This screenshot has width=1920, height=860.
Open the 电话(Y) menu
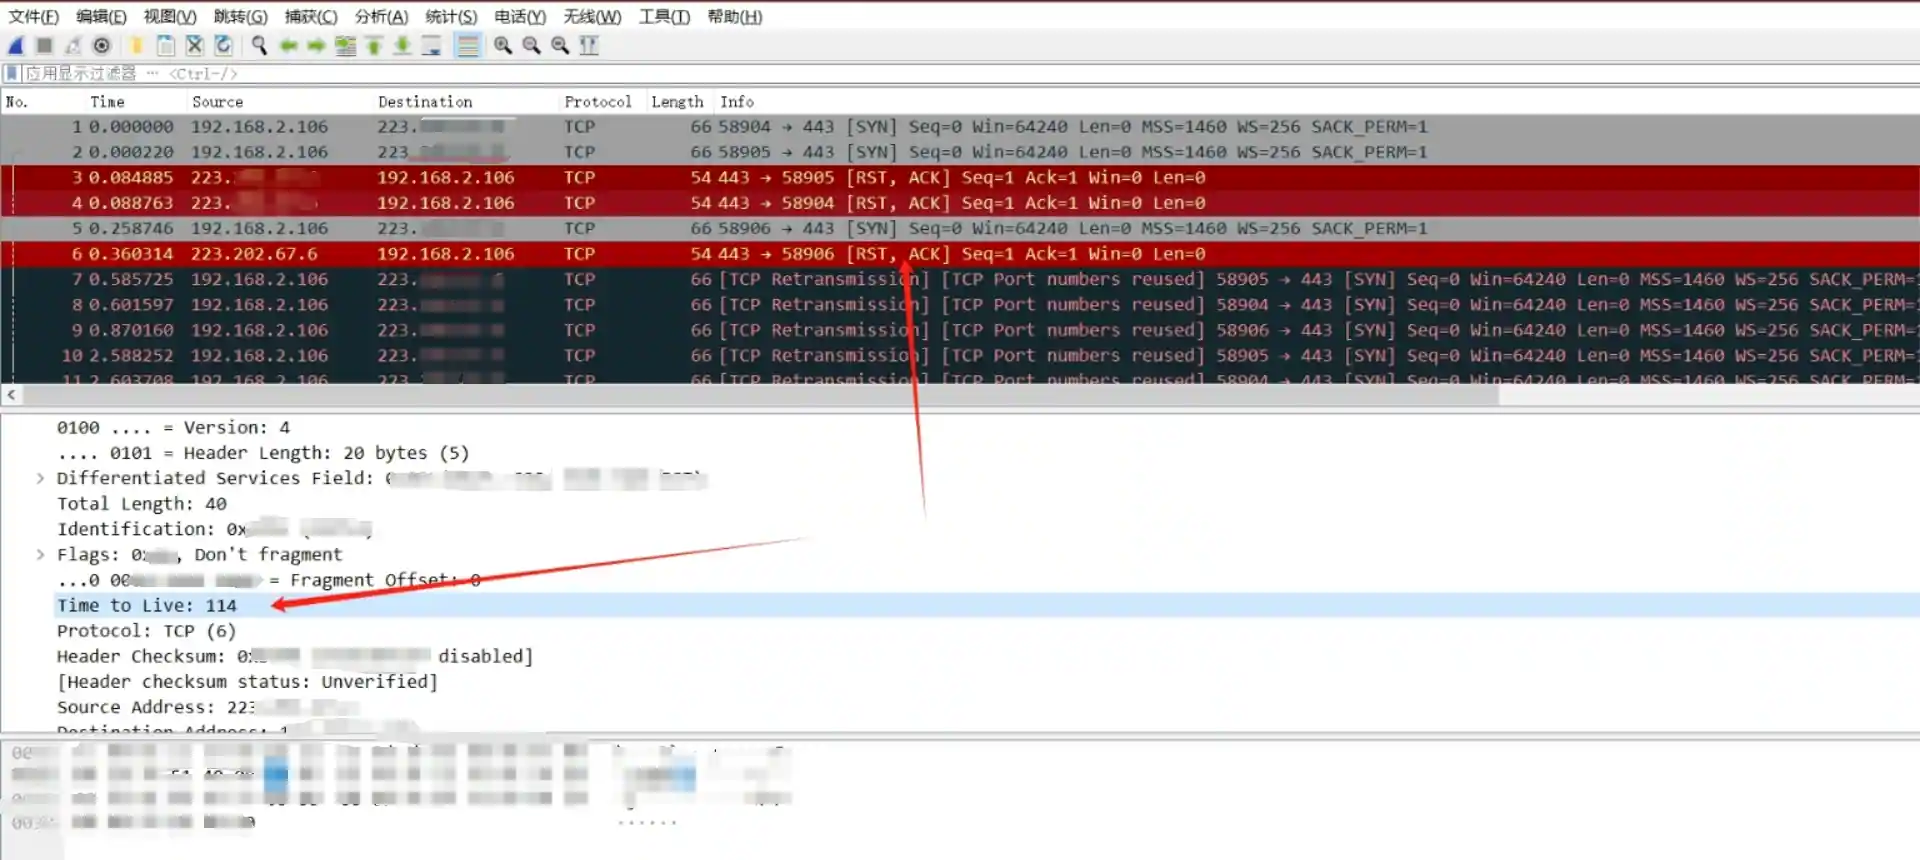point(520,16)
